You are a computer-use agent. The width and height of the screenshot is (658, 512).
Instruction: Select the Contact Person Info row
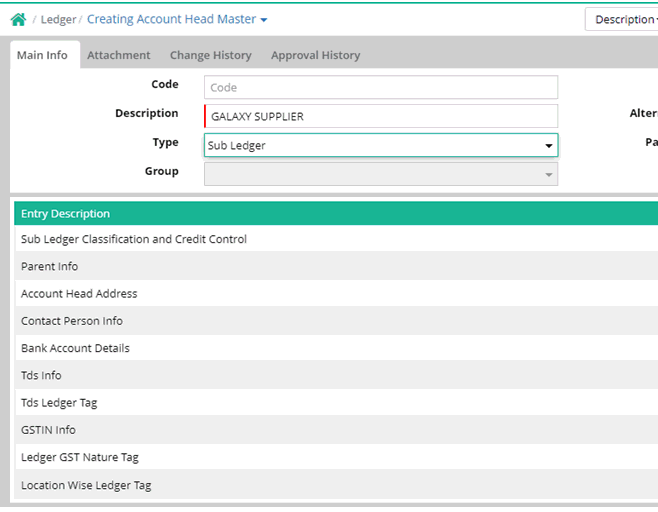point(72,321)
